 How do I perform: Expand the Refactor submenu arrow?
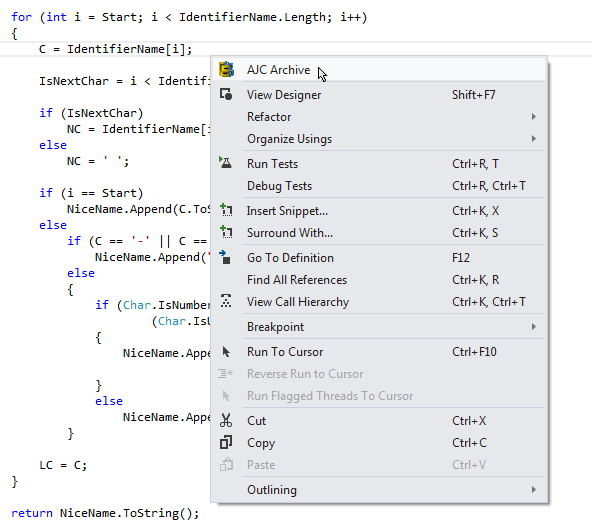(x=533, y=117)
